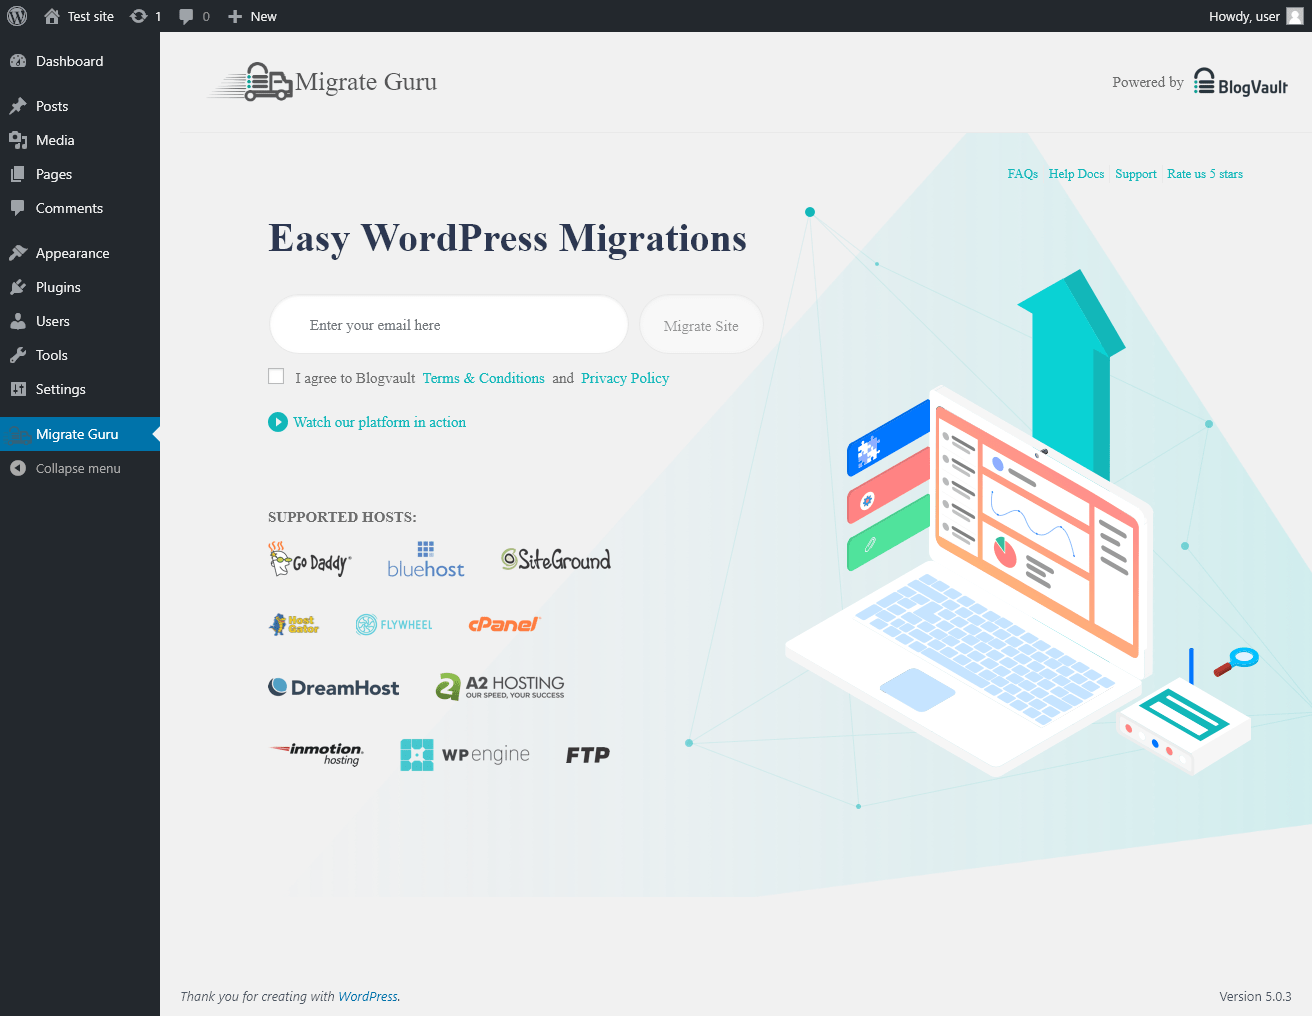Viewport: 1312px width, 1016px height.
Task: Click the HostGator logo
Action: [294, 625]
